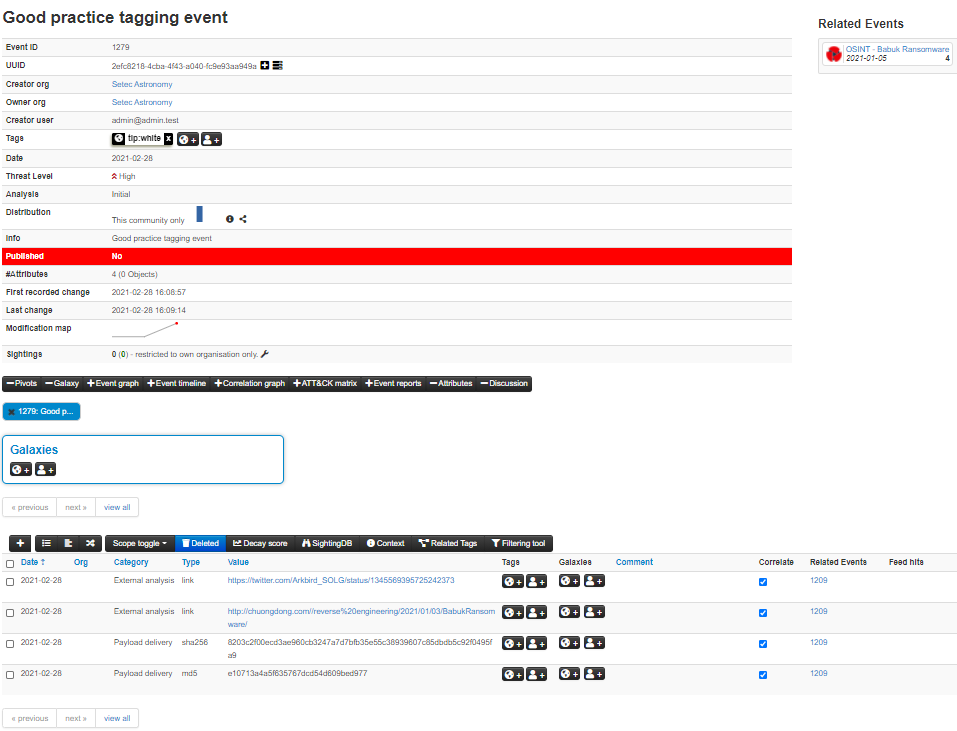Open the Filtering tool
This screenshot has width=957, height=731.
click(518, 543)
